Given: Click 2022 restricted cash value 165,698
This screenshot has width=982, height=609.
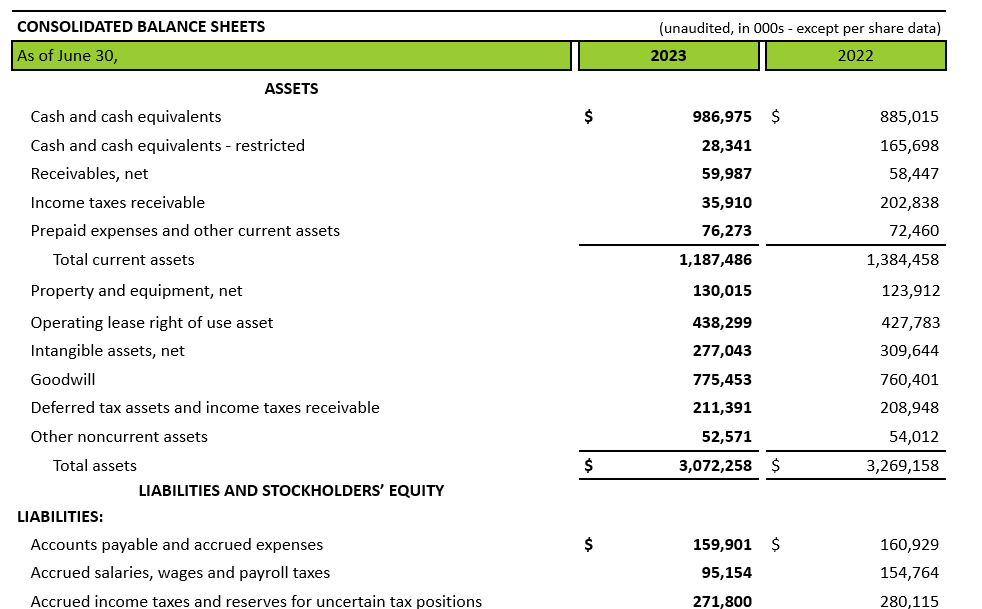Looking at the screenshot, I should tap(909, 146).
